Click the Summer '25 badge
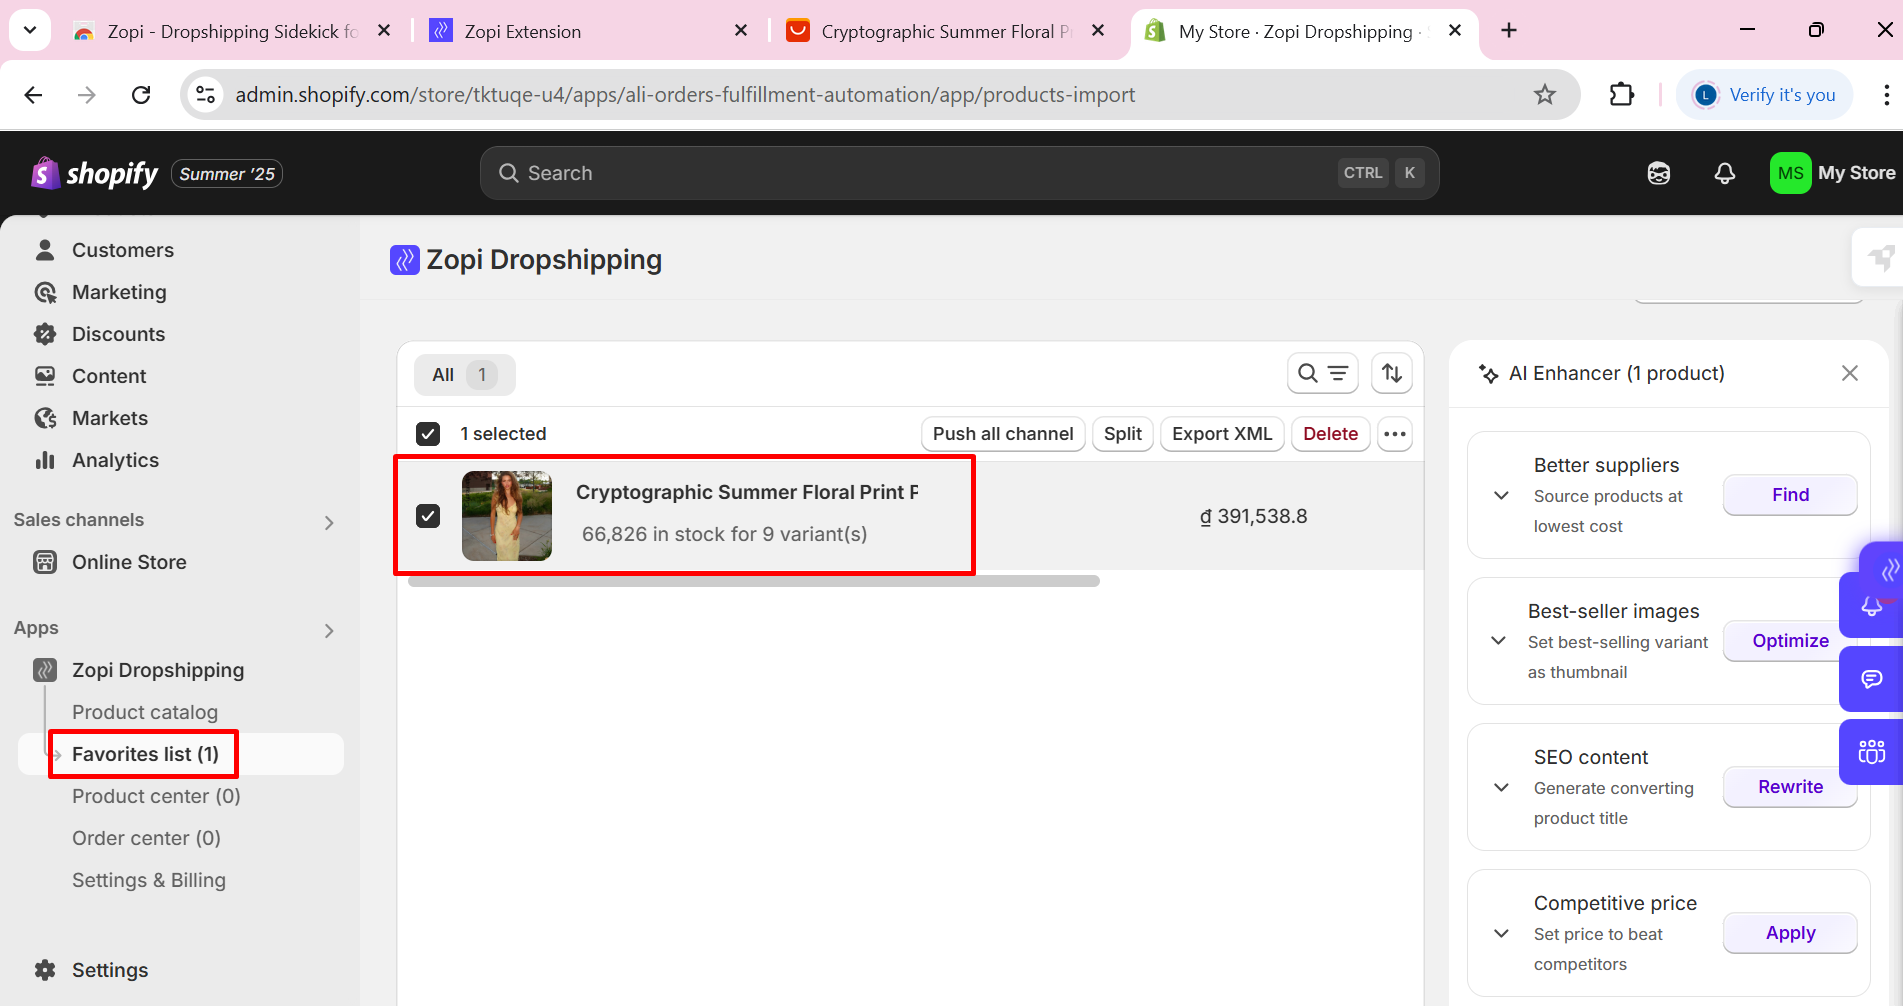 coord(227,174)
